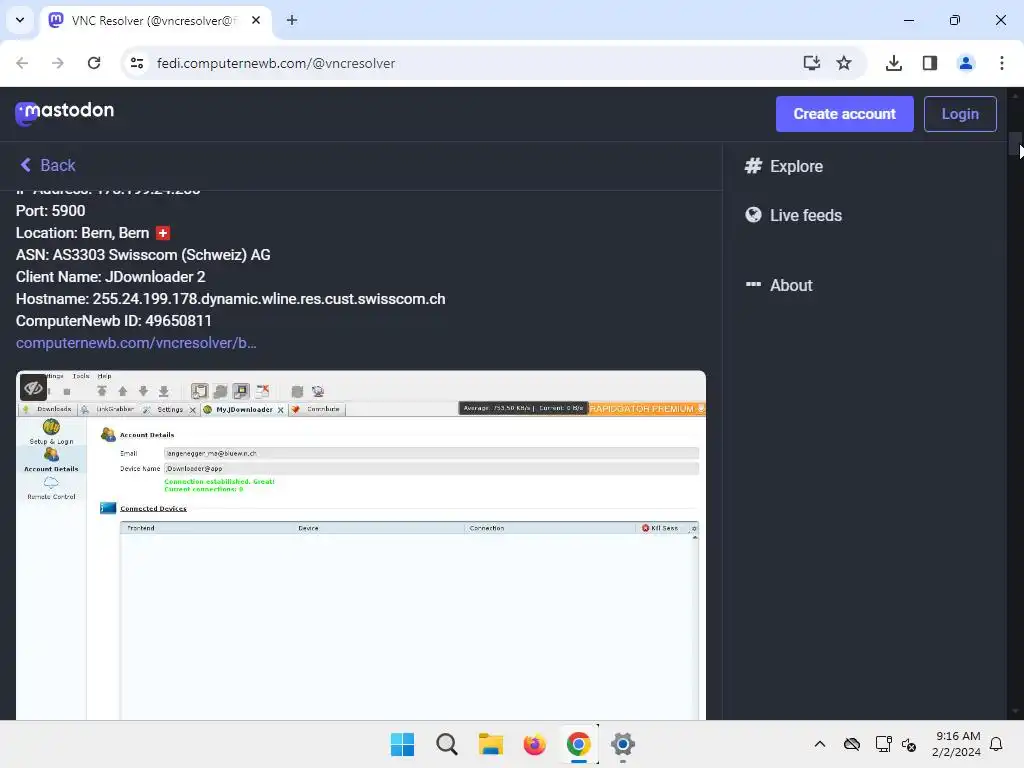This screenshot has width=1024, height=768.
Task: Select the VNC Resolver browser tab
Action: tap(155, 20)
